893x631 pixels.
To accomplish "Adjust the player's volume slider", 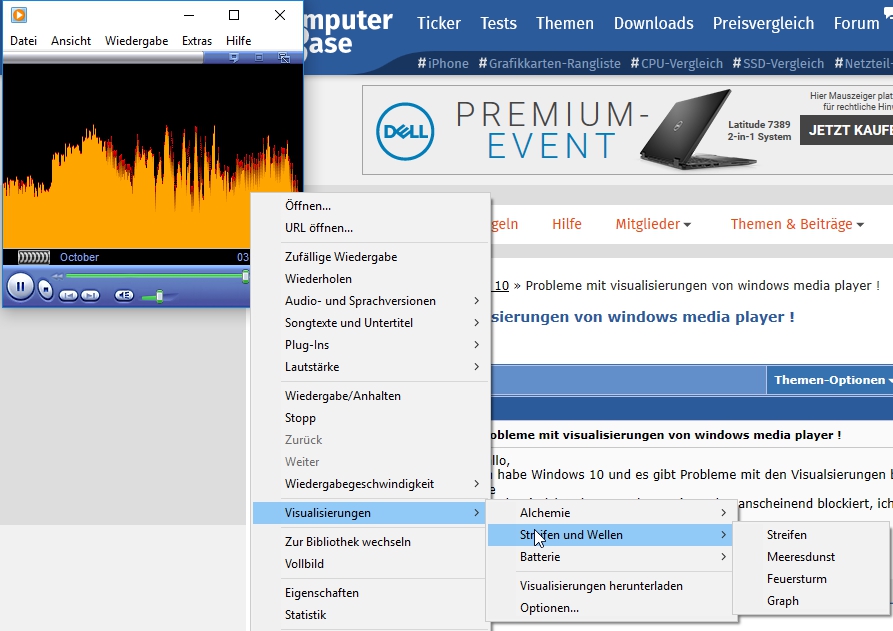I will [x=159, y=296].
